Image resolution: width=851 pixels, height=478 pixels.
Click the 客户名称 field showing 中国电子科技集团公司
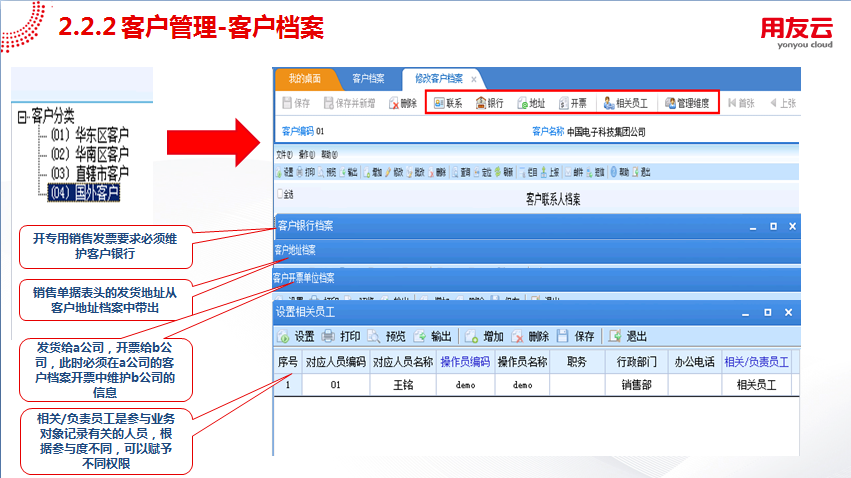click(606, 132)
